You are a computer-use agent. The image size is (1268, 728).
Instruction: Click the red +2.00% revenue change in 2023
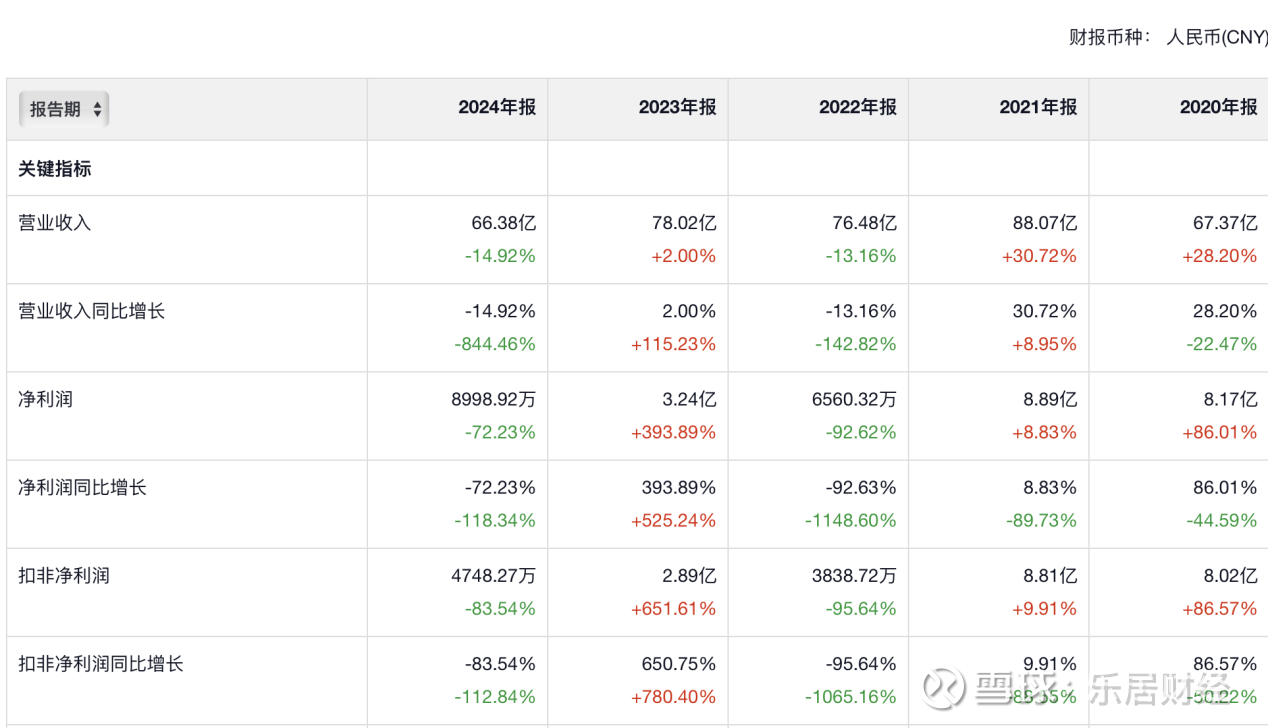point(684,256)
